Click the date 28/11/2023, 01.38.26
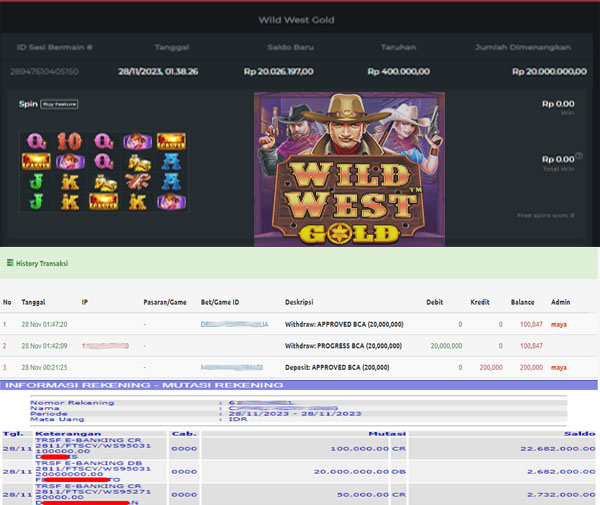Image resolution: width=600 pixels, height=505 pixels. (158, 72)
